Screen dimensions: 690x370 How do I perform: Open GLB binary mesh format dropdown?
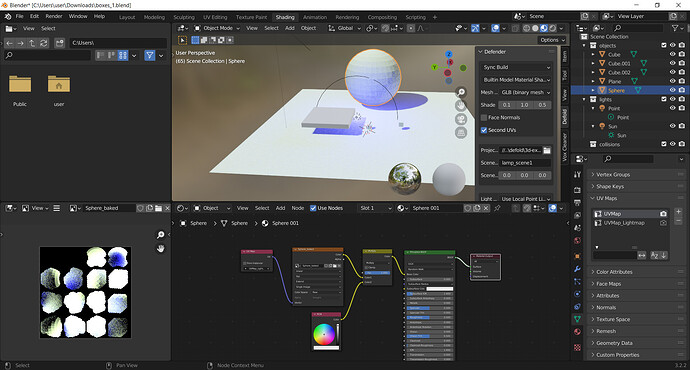525,92
